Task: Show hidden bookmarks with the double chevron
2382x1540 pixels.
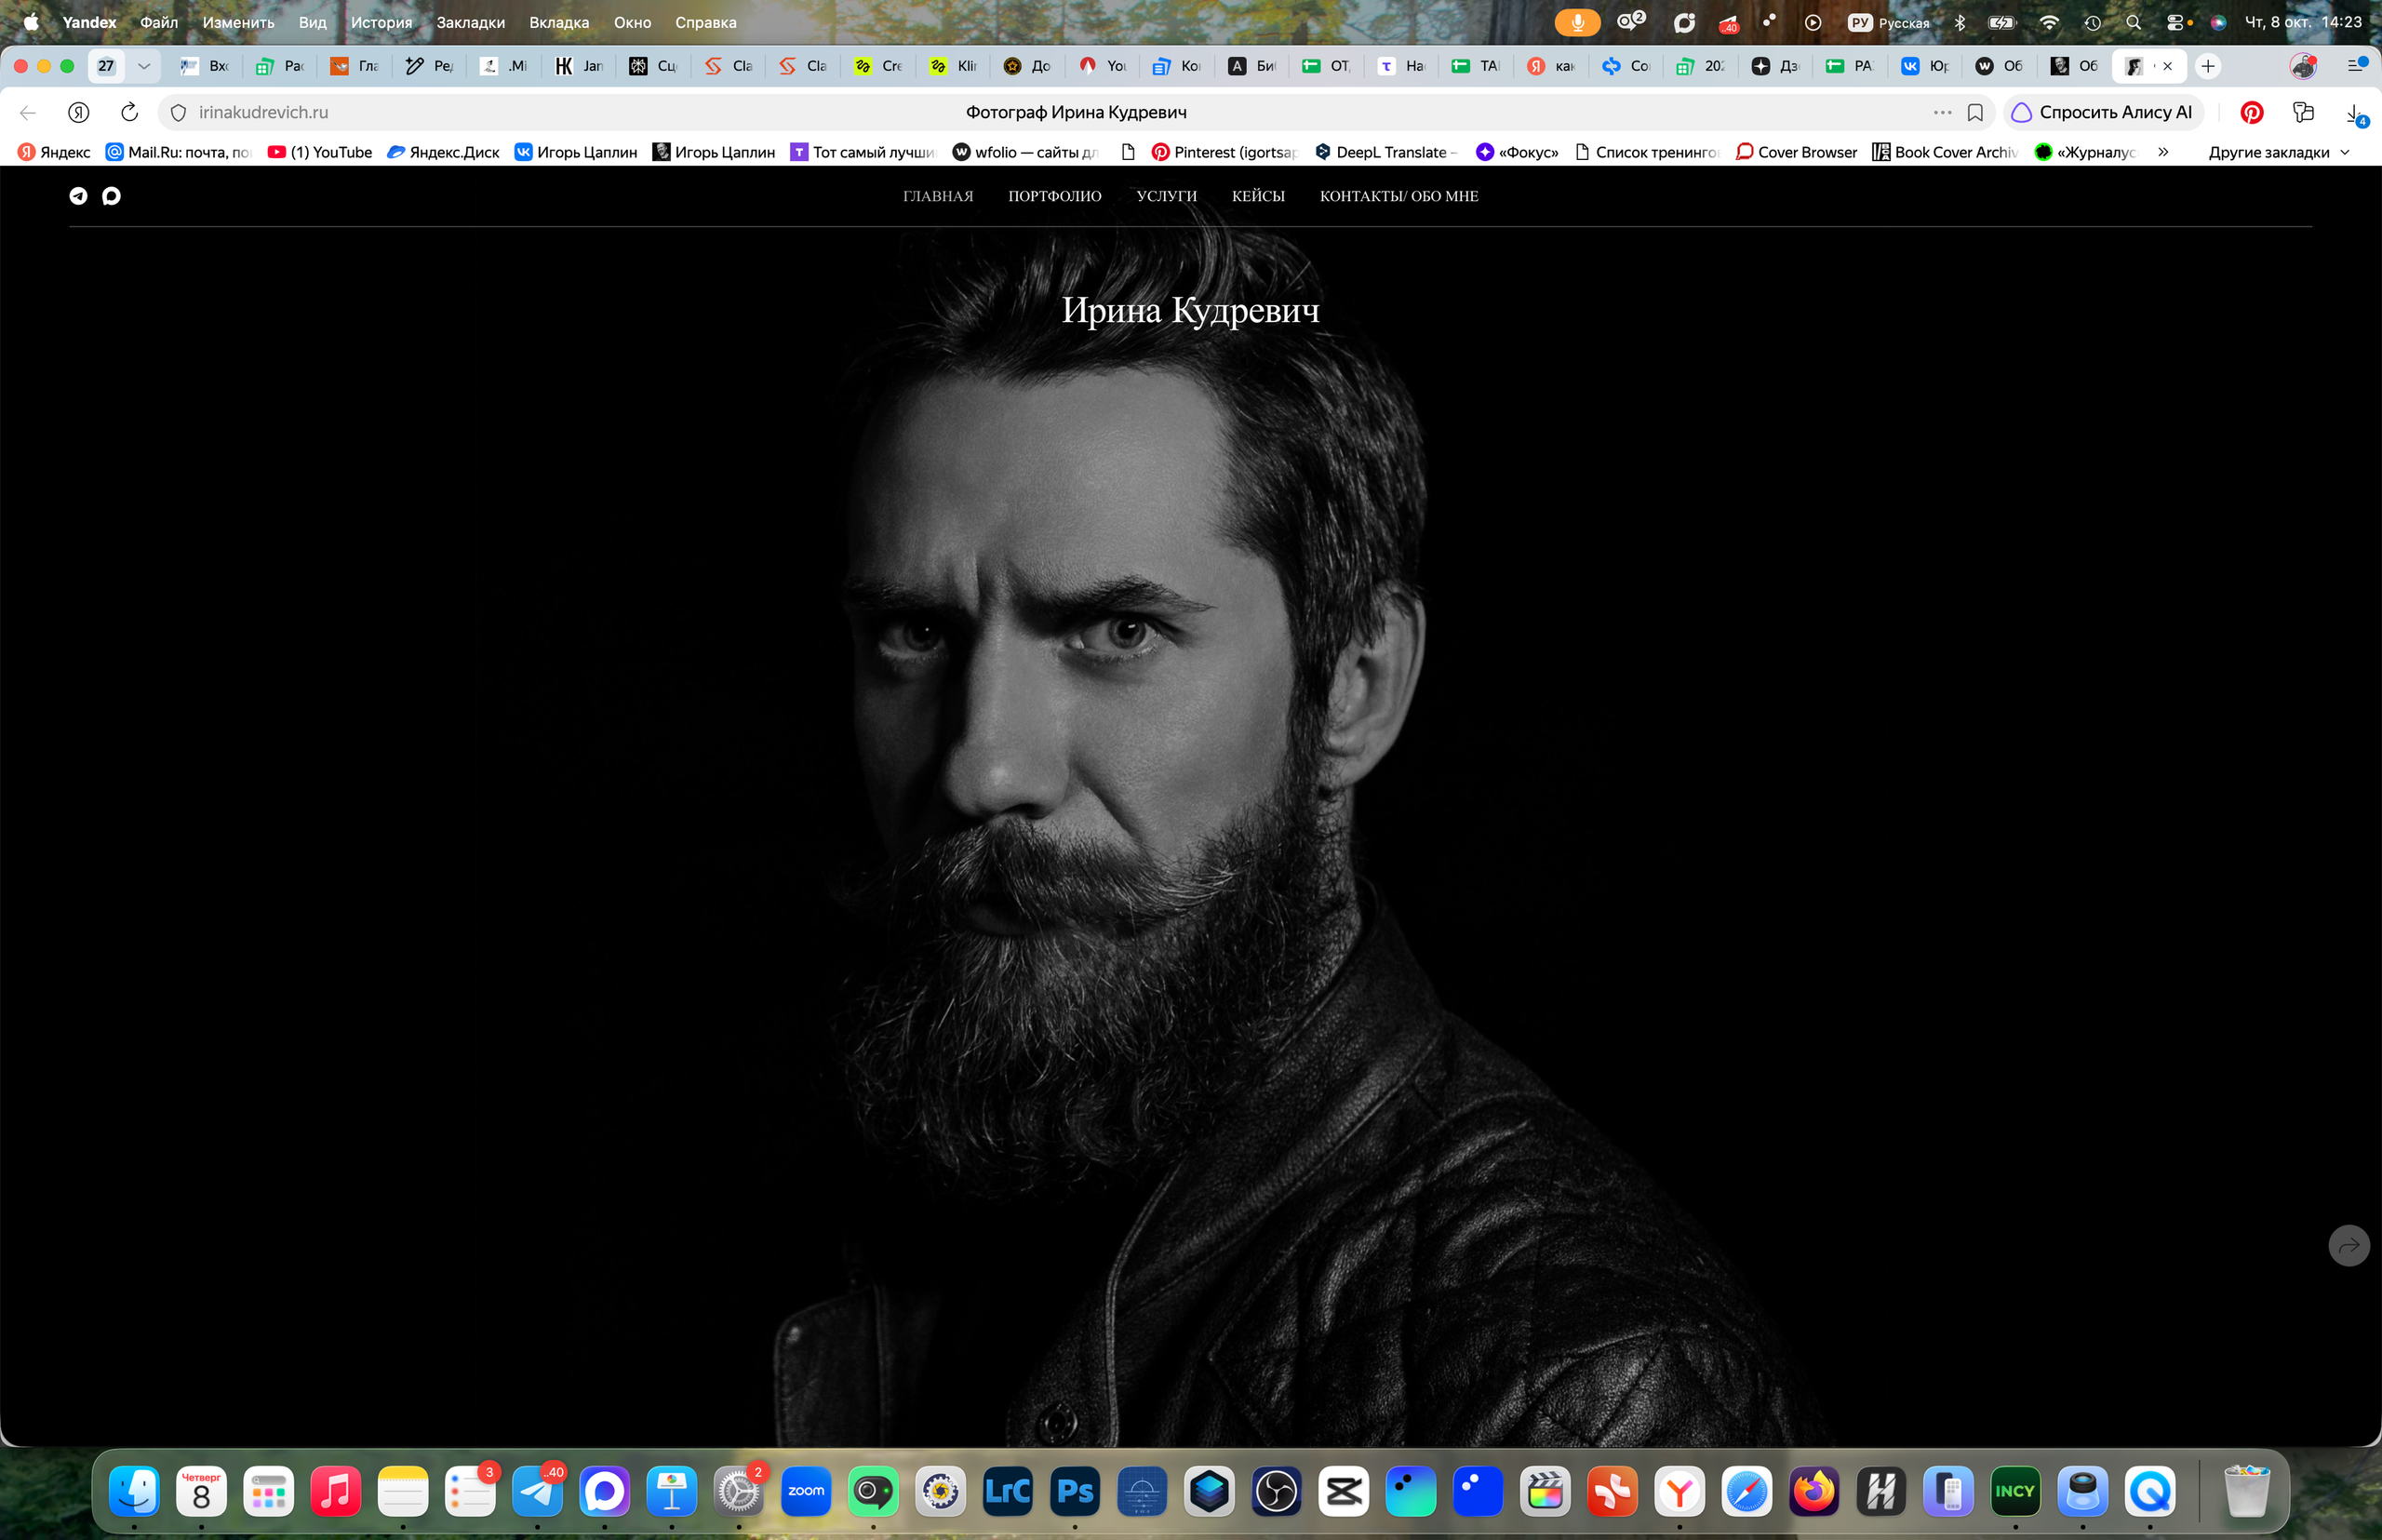Action: tap(2163, 152)
